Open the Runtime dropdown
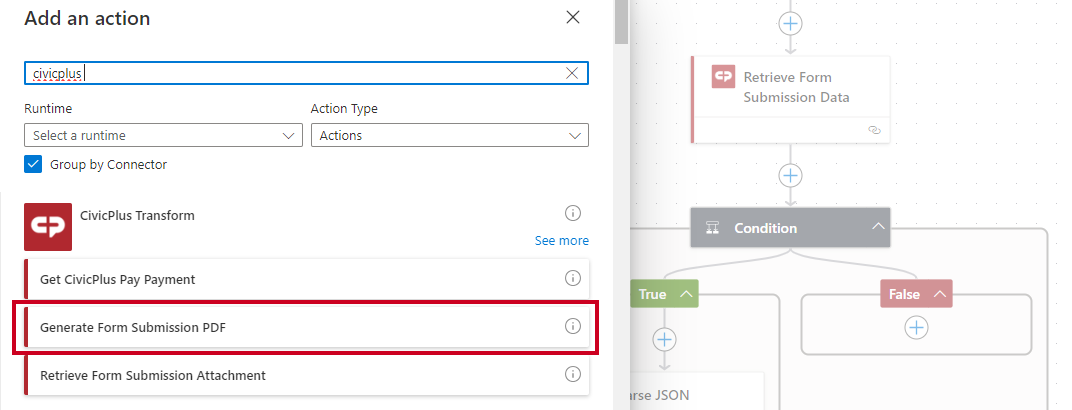 [x=163, y=135]
